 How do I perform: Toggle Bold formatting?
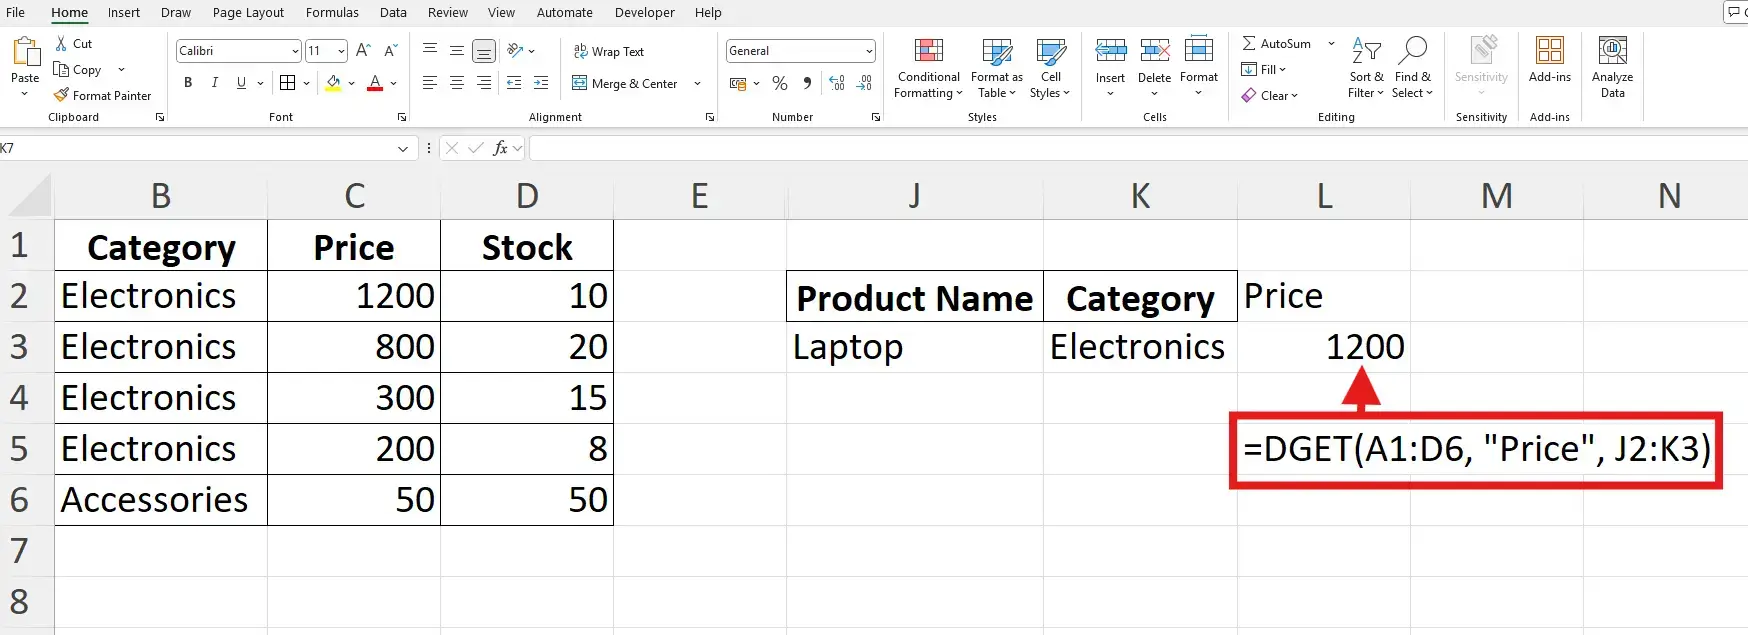188,83
